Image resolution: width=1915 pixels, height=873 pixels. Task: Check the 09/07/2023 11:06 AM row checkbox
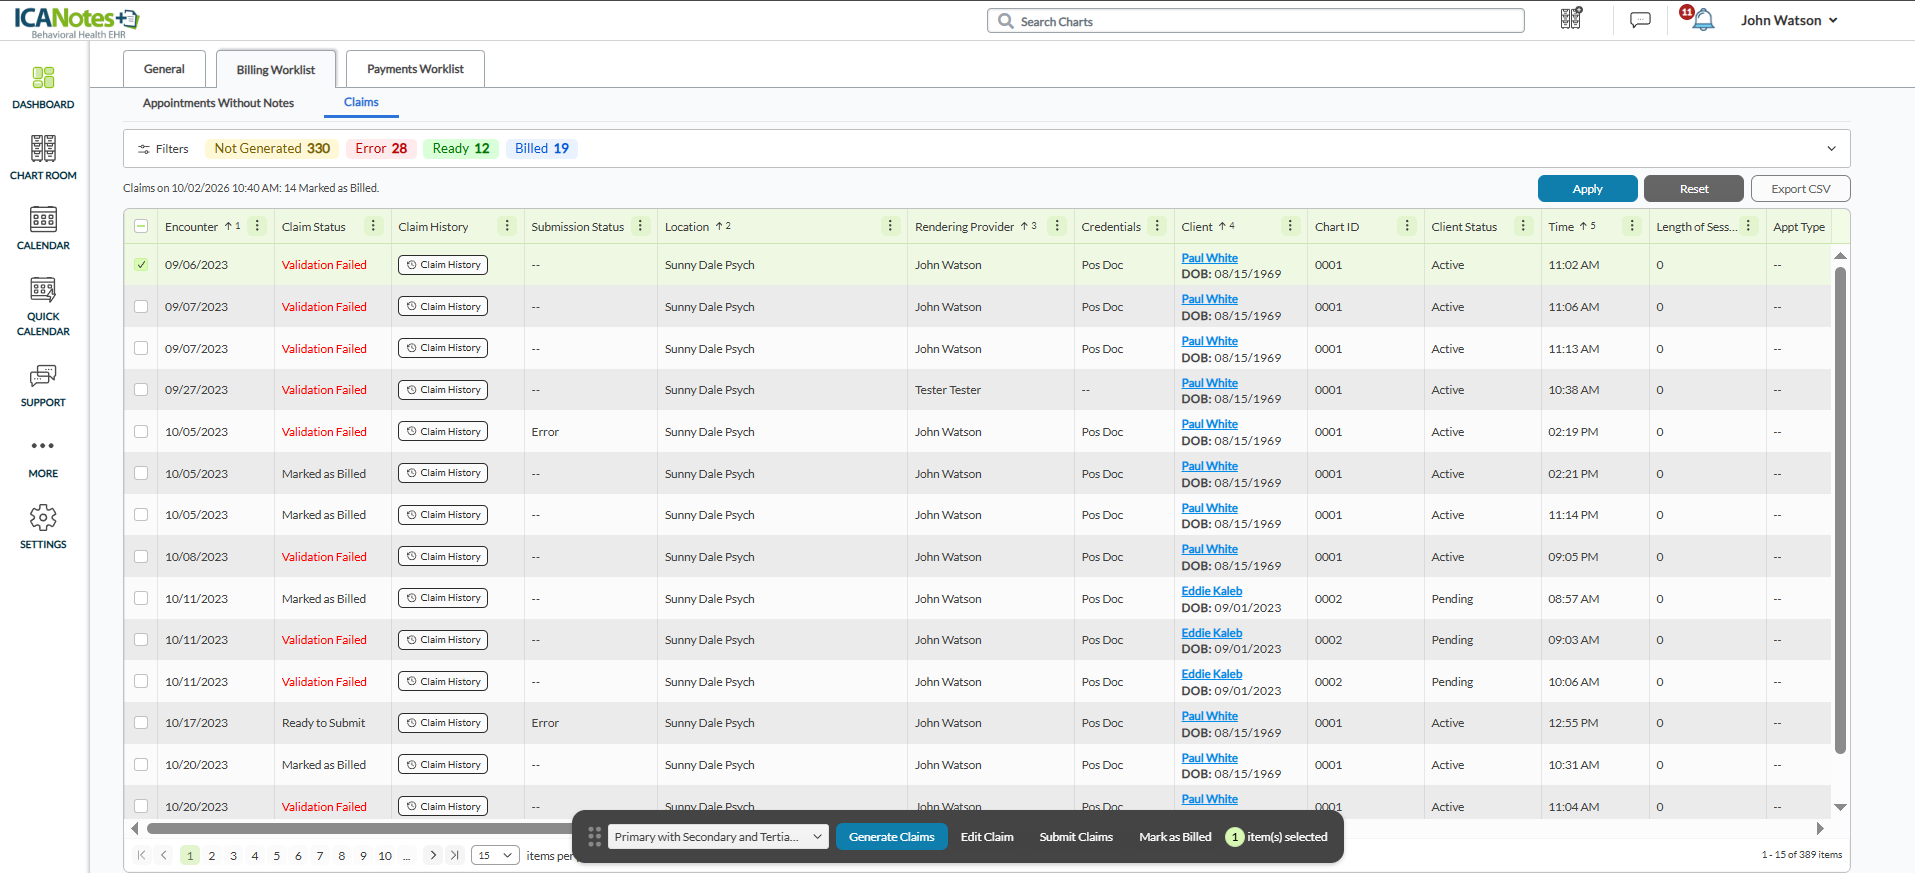(141, 307)
